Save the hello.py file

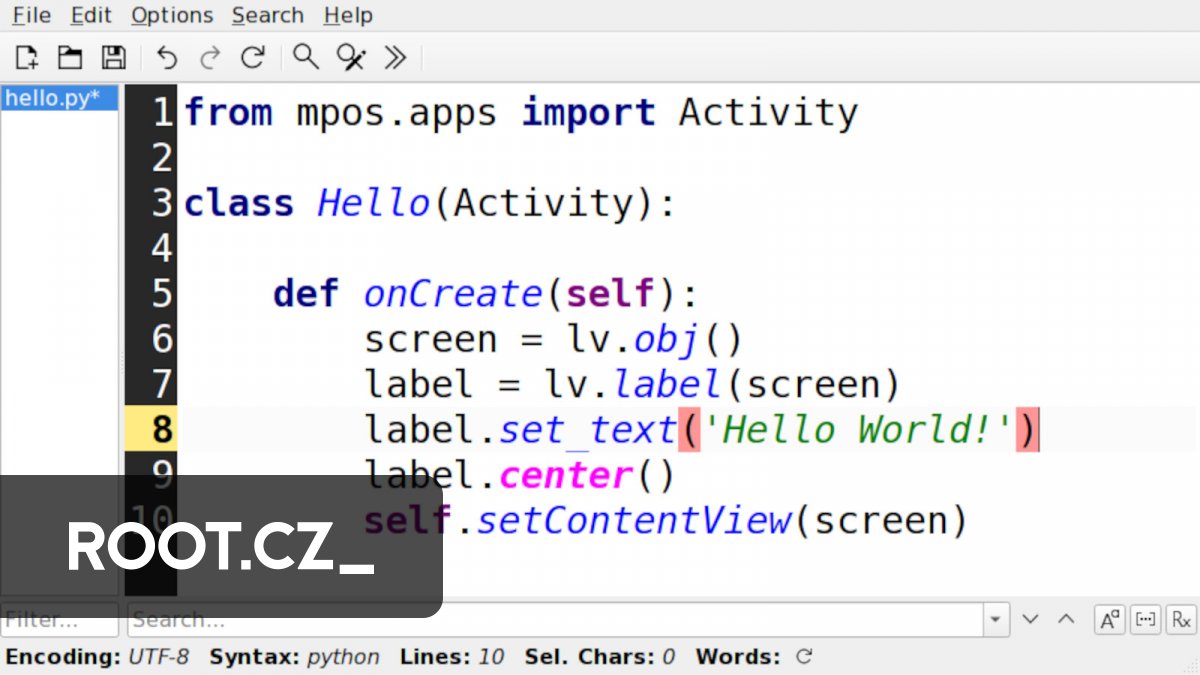tap(113, 57)
